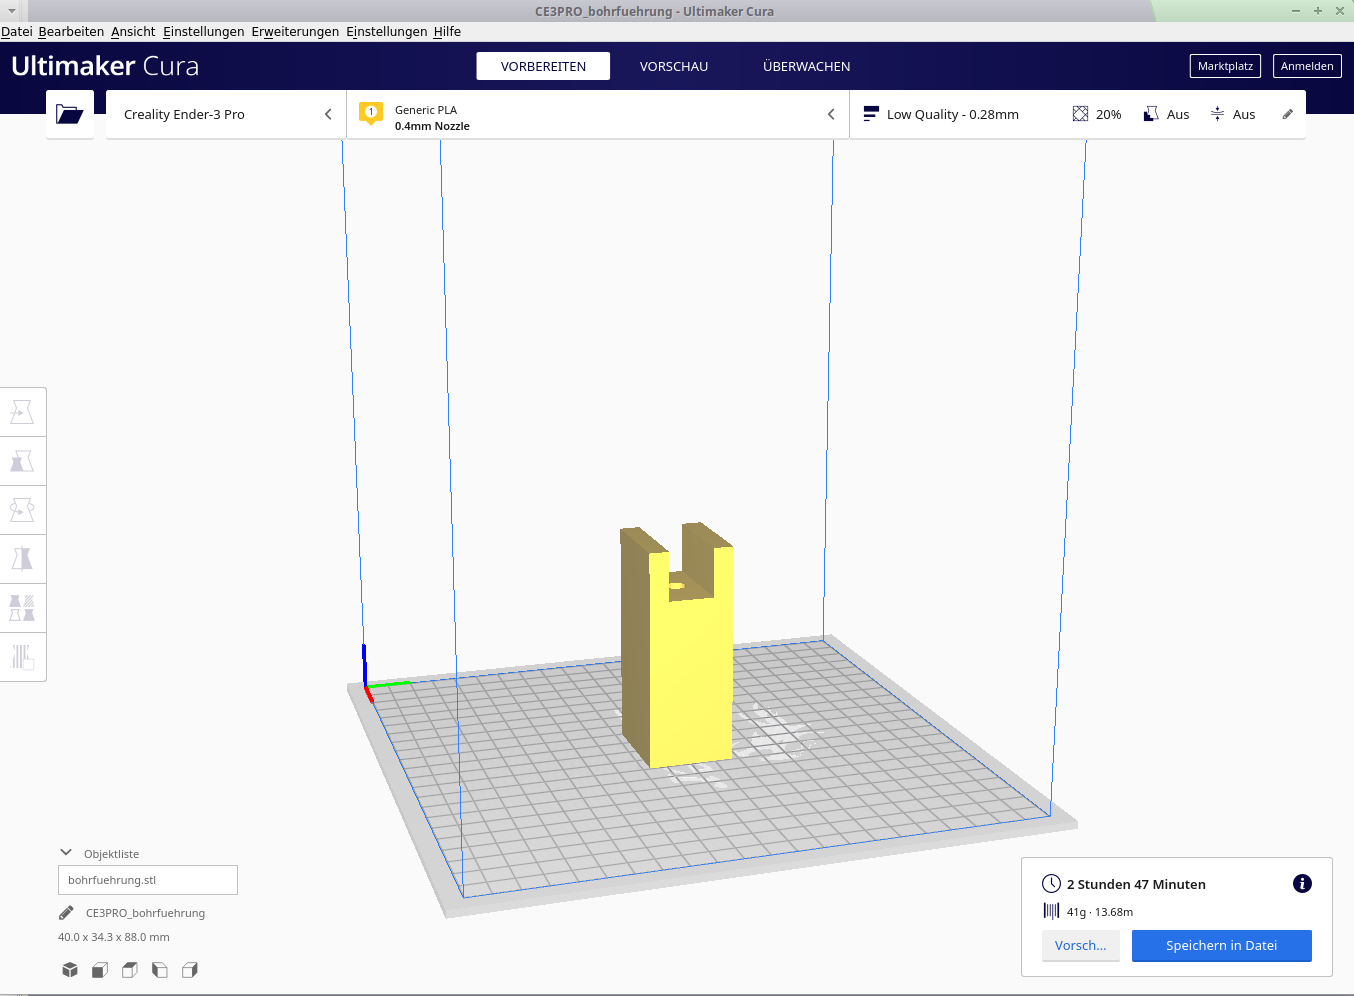Select the Scale tool in left toolbar
This screenshot has width=1354, height=996.
[x=22, y=461]
